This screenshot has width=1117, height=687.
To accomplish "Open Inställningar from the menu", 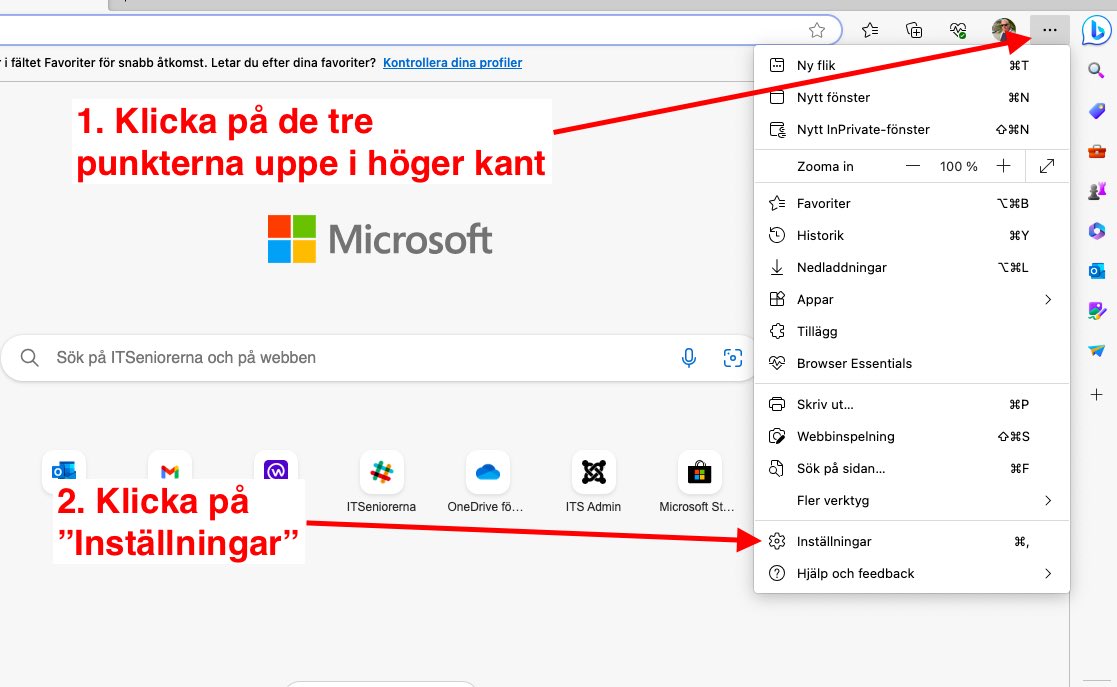I will [x=912, y=541].
